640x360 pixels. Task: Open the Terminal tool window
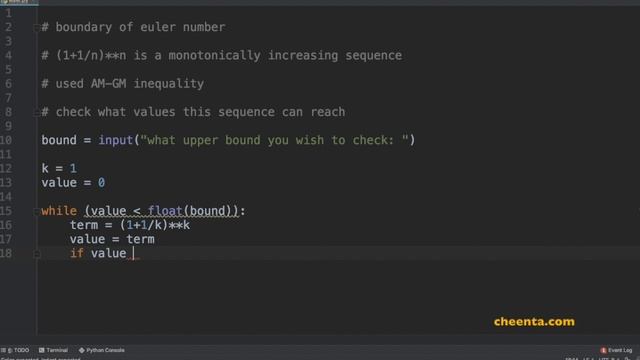pos(53,350)
